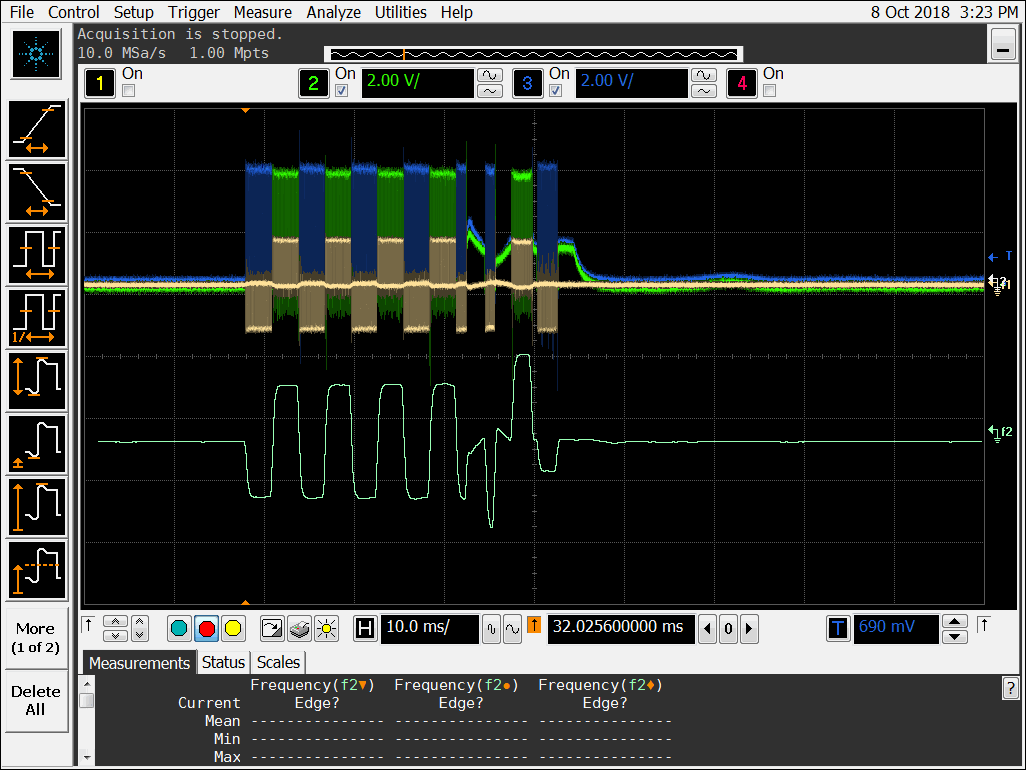Image resolution: width=1026 pixels, height=770 pixels.
Task: Click the 10.0 ms/ timebase field
Action: tap(429, 629)
